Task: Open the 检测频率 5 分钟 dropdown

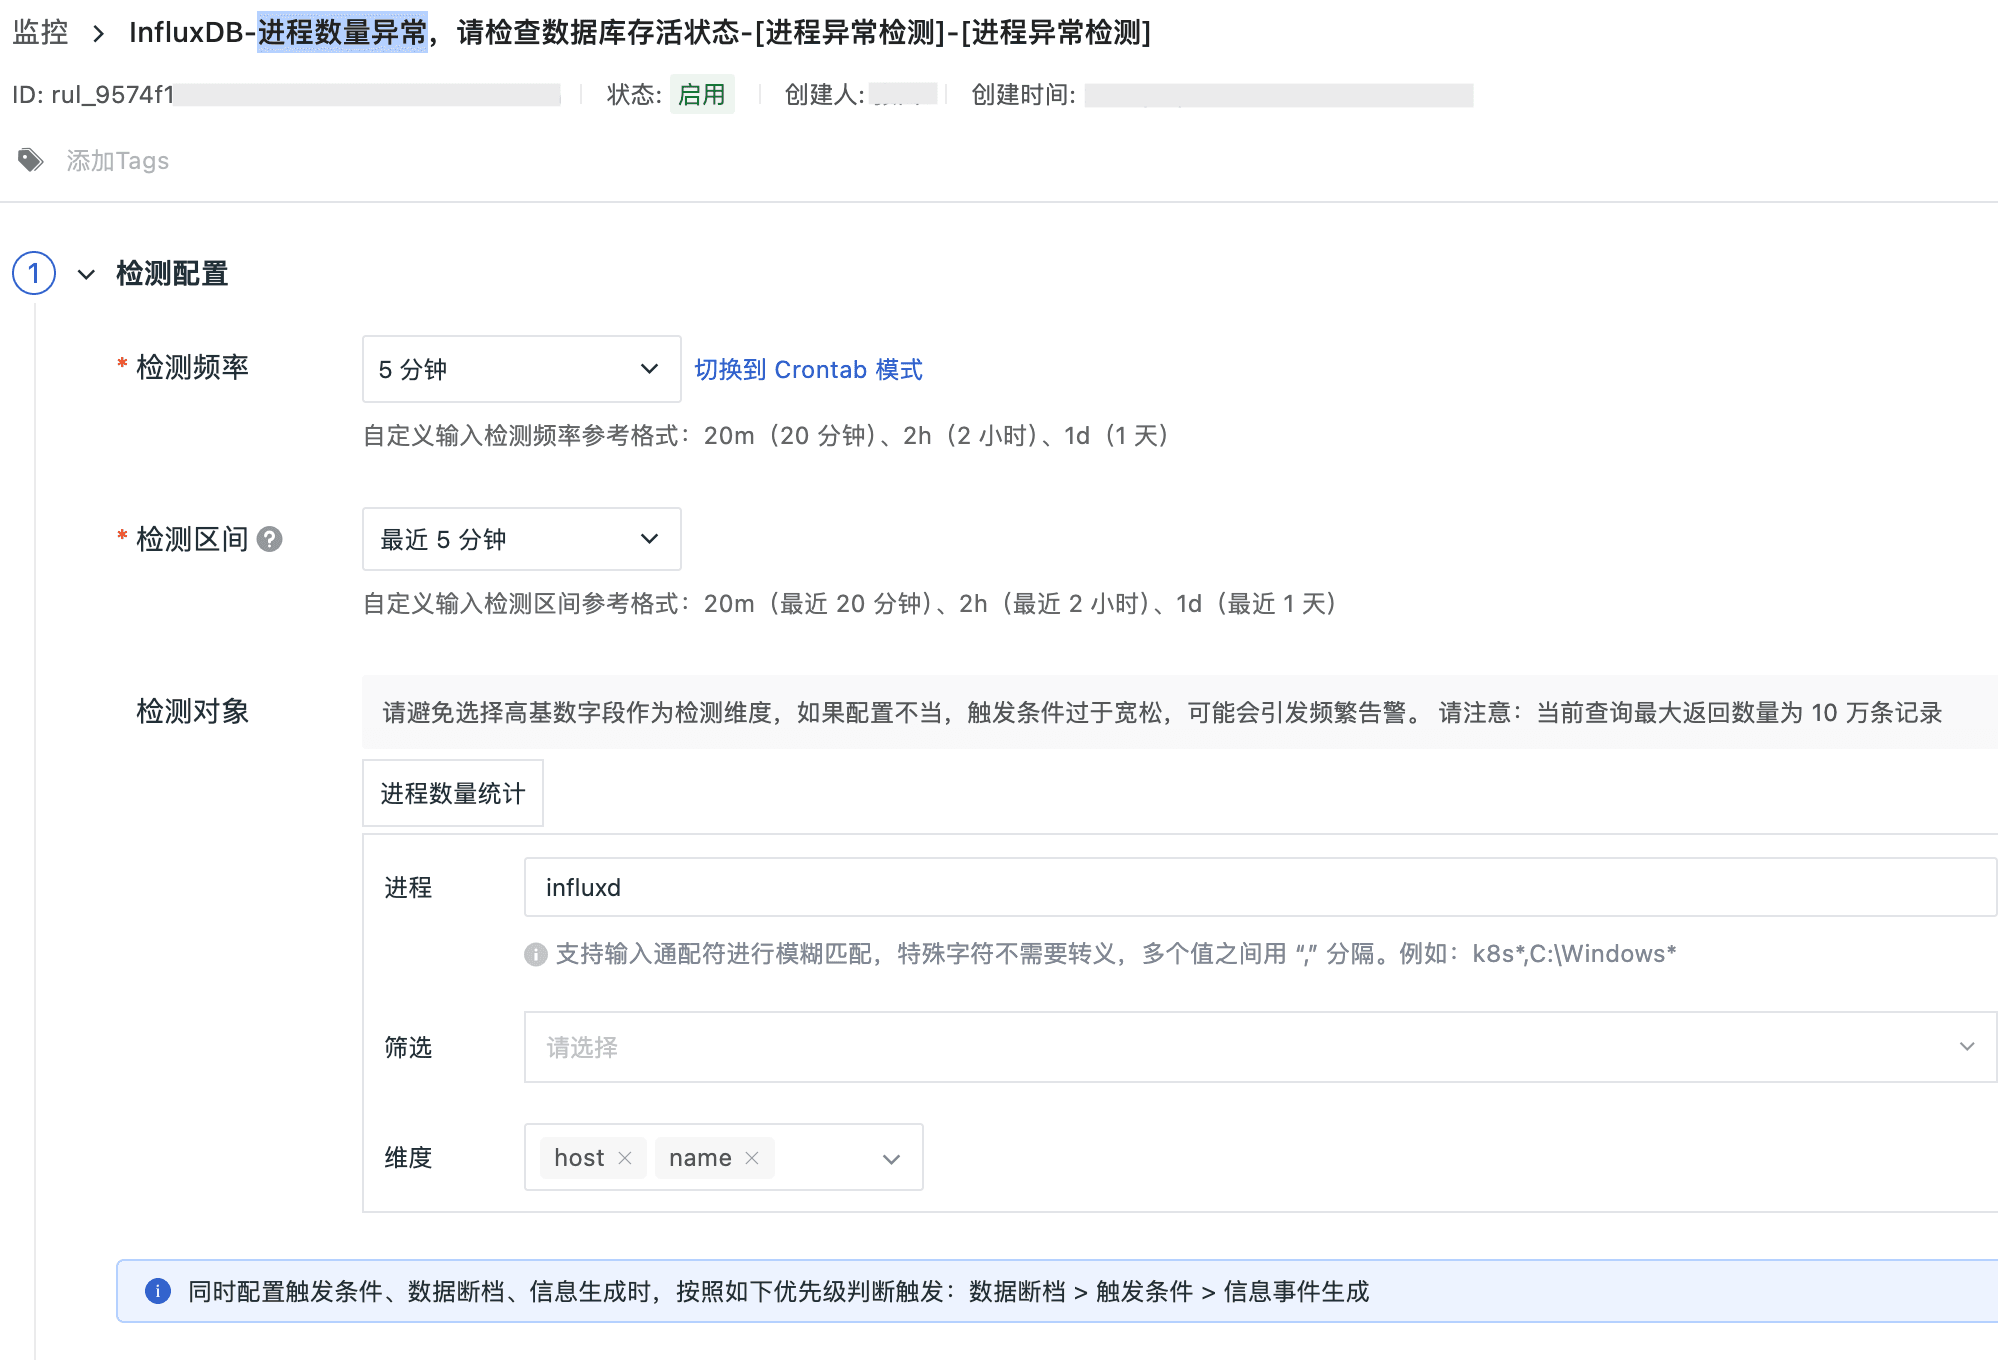Action: pos(520,369)
